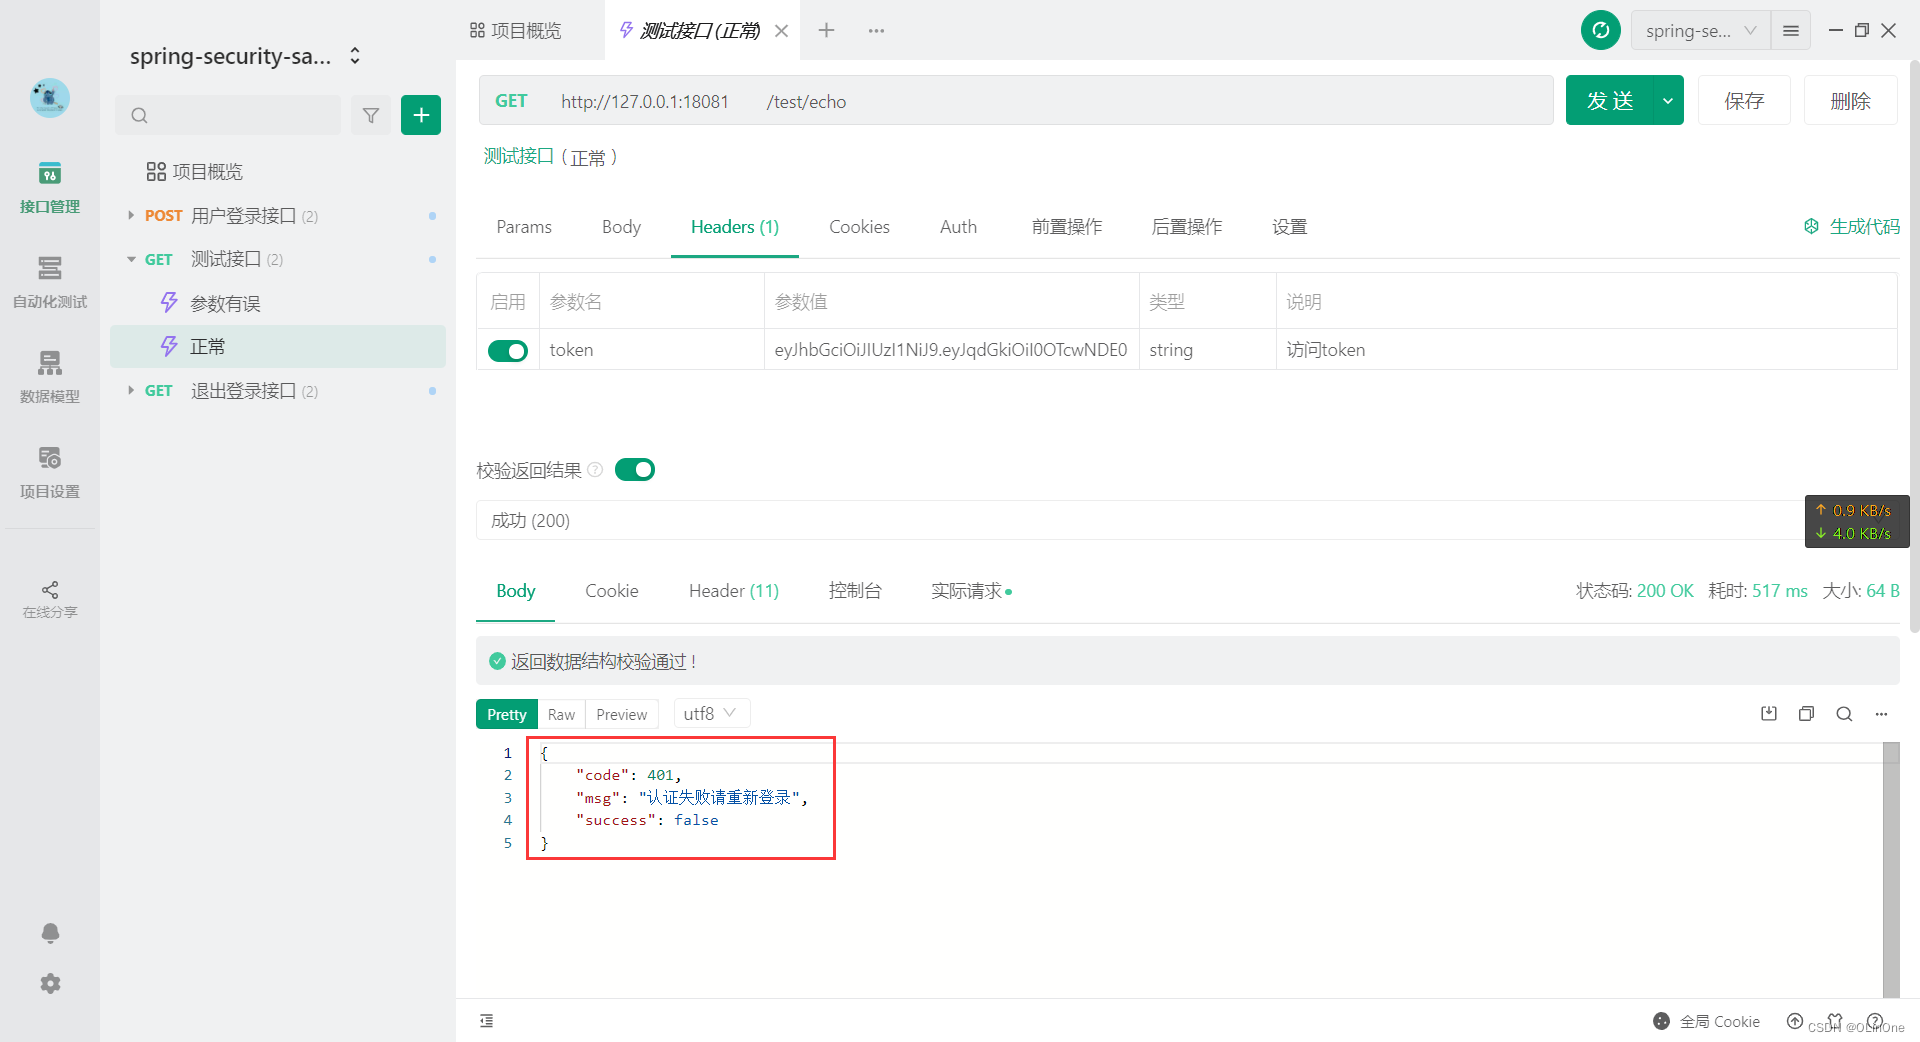Switch to the 实际请求 response tab
This screenshot has width=1920, height=1042.
(964, 590)
